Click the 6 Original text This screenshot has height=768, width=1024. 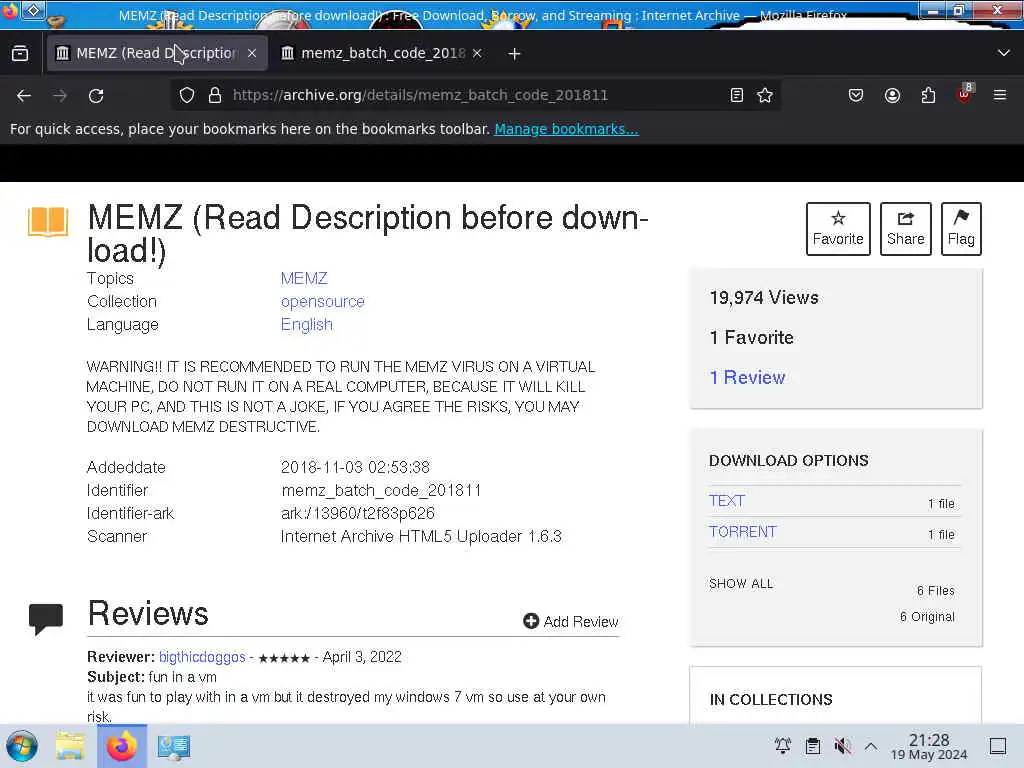click(927, 616)
